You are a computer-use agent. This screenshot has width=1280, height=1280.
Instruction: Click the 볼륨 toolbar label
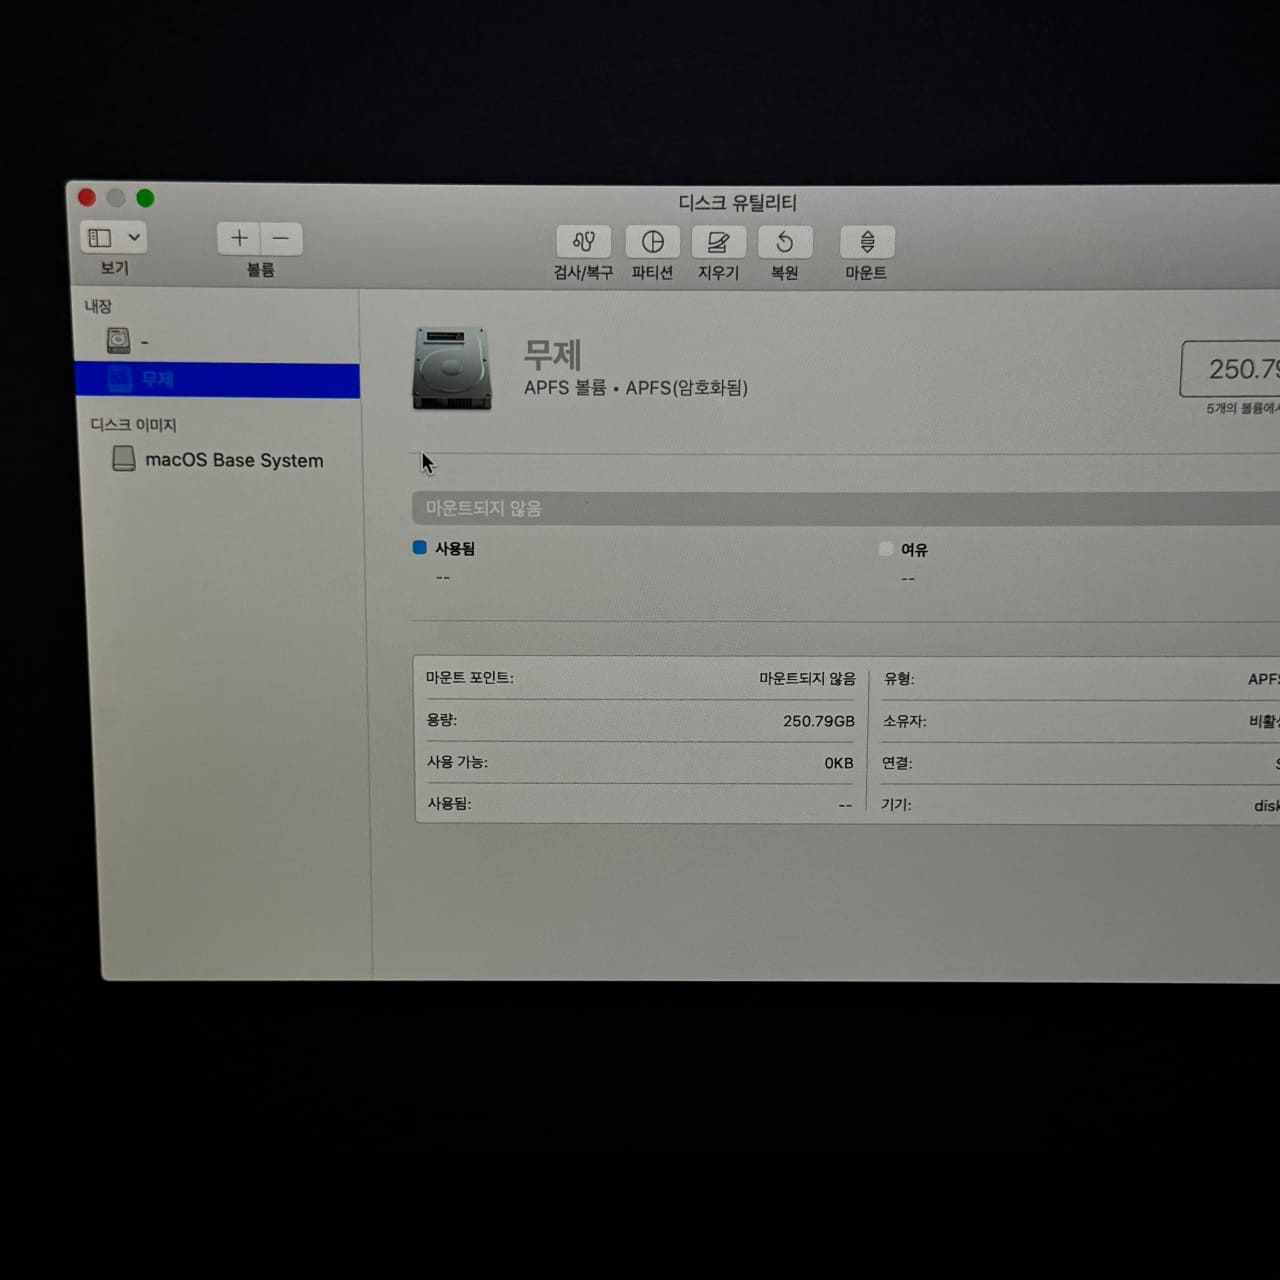point(260,270)
